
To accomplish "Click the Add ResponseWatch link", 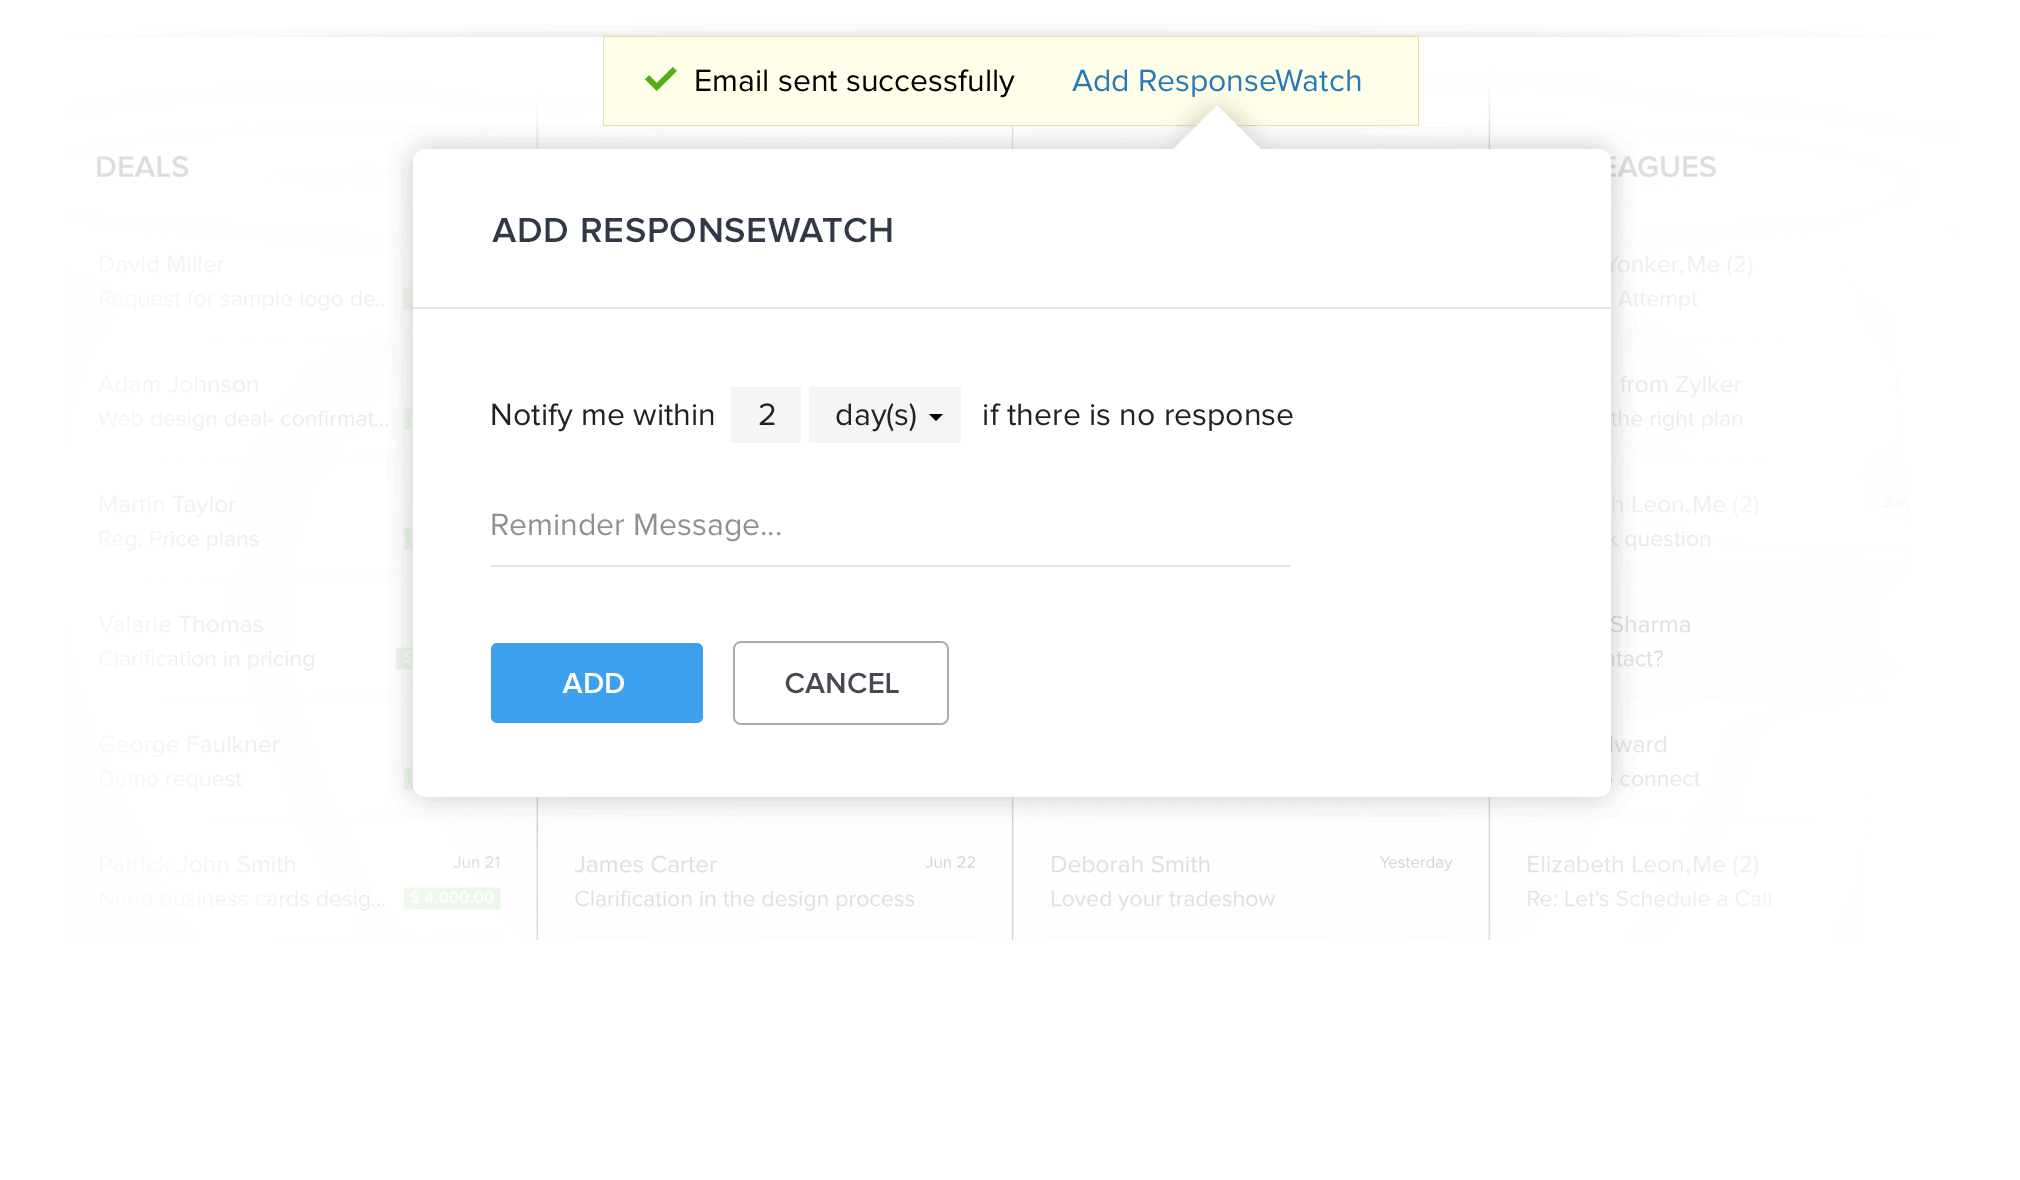I will coord(1216,81).
